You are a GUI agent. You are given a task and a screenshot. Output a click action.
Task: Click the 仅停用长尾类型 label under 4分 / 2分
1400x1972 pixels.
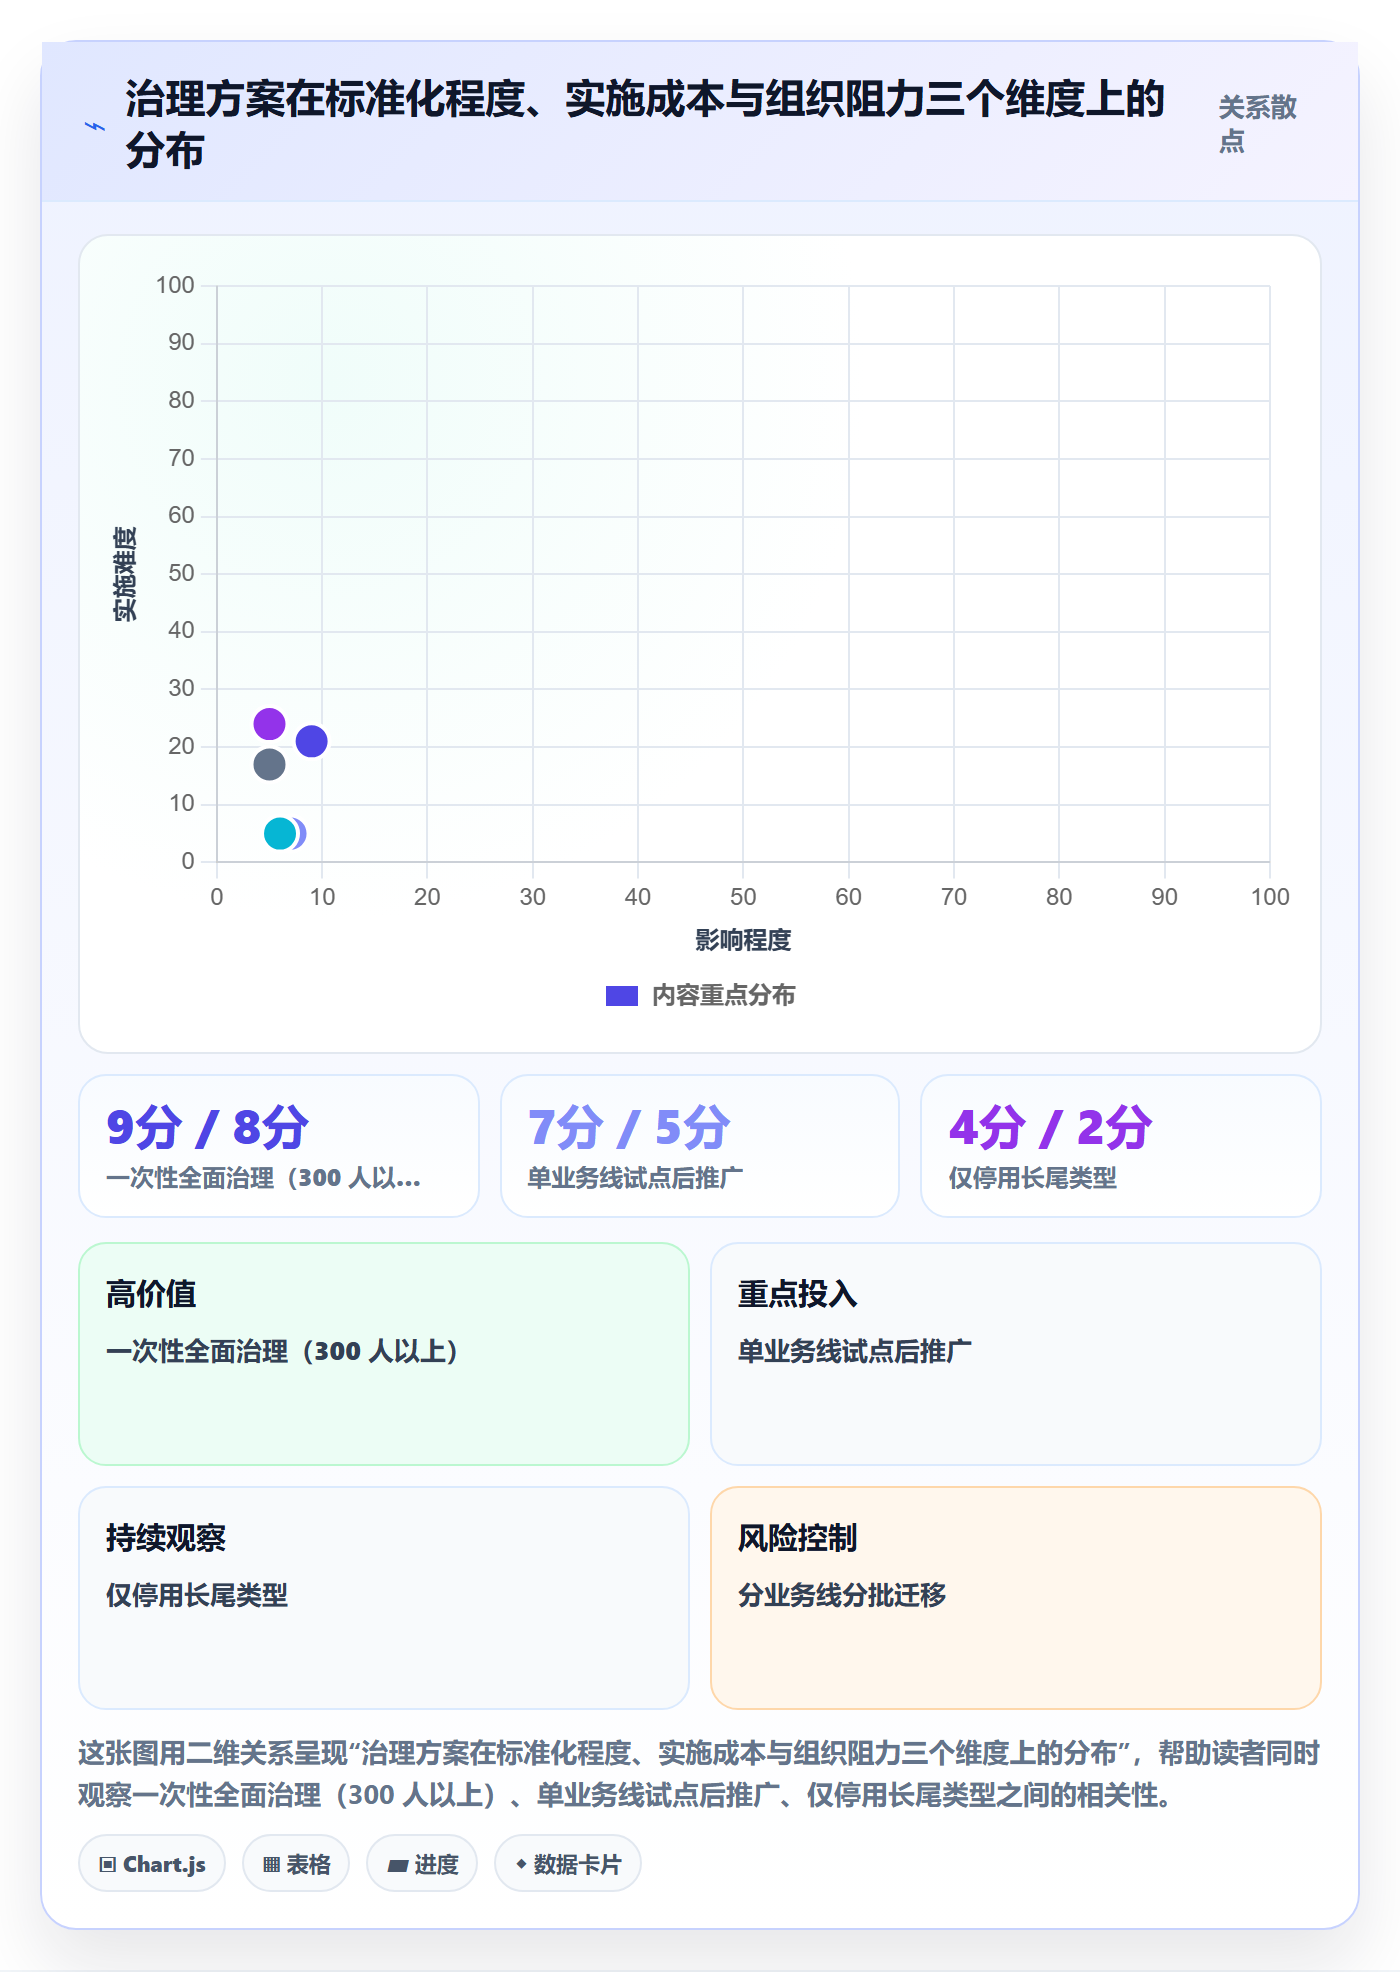pyautogui.click(x=1033, y=1178)
